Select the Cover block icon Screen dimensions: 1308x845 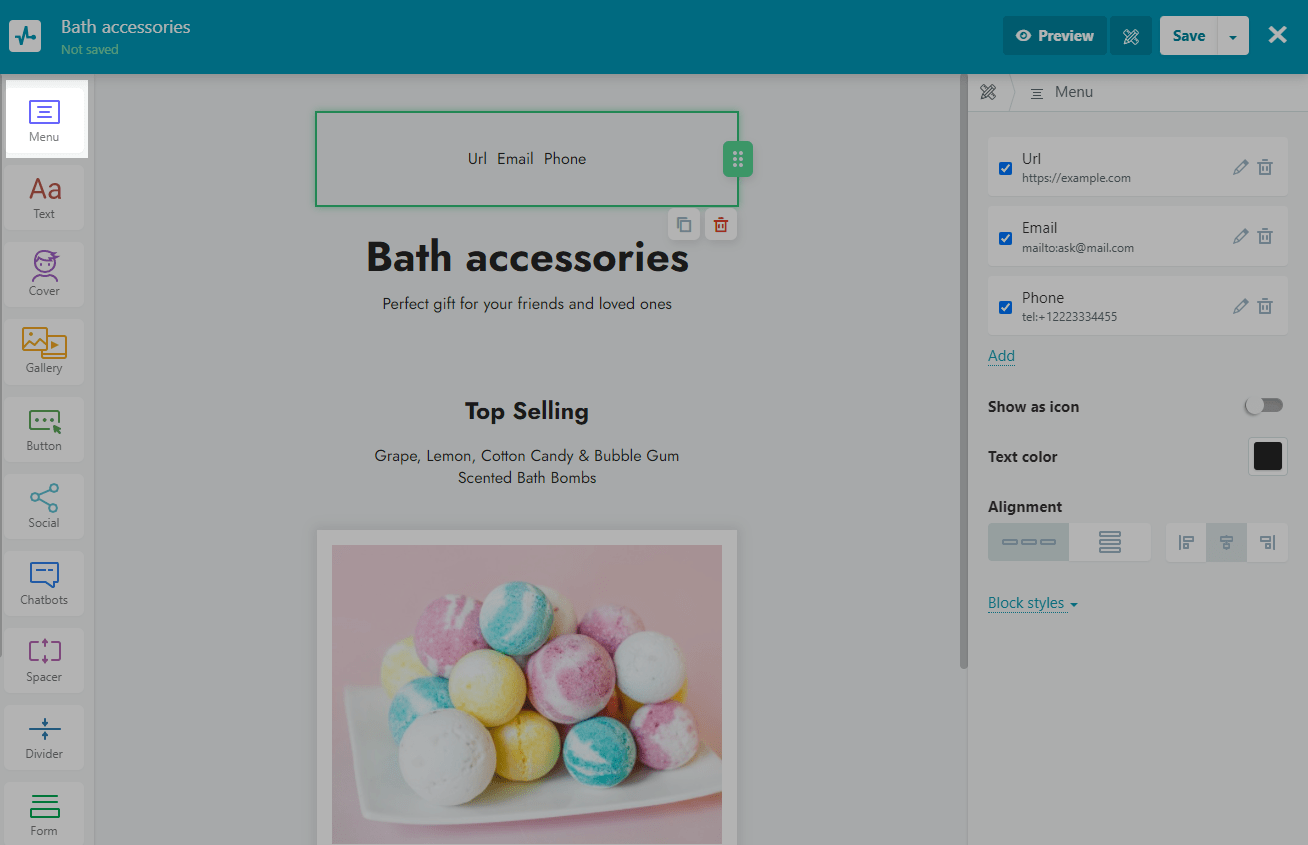coord(44,274)
